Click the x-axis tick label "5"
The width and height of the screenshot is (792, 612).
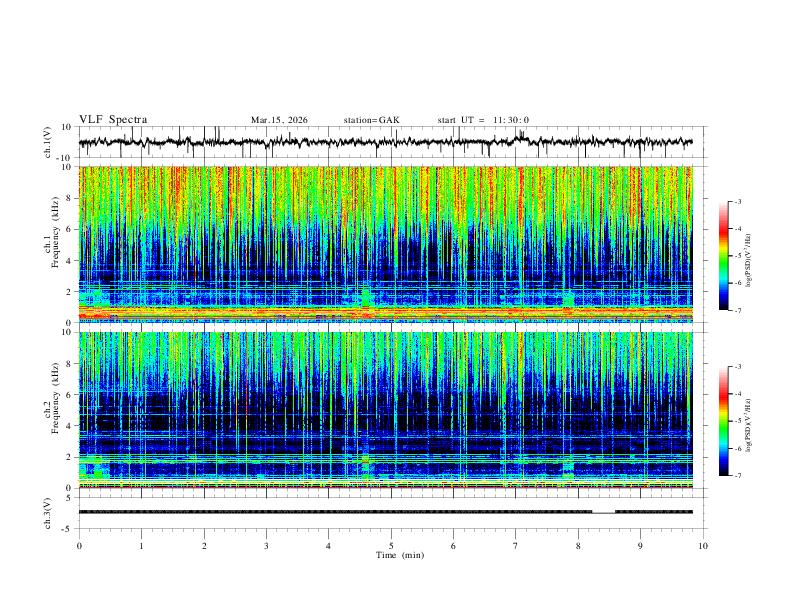pos(391,546)
